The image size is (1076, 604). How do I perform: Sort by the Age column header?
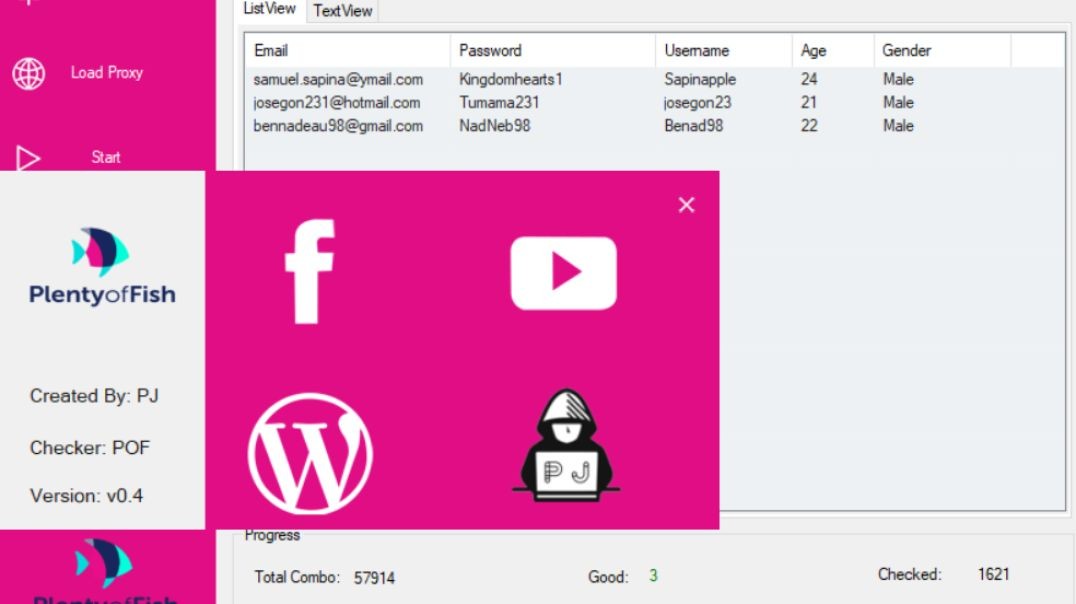(833, 50)
